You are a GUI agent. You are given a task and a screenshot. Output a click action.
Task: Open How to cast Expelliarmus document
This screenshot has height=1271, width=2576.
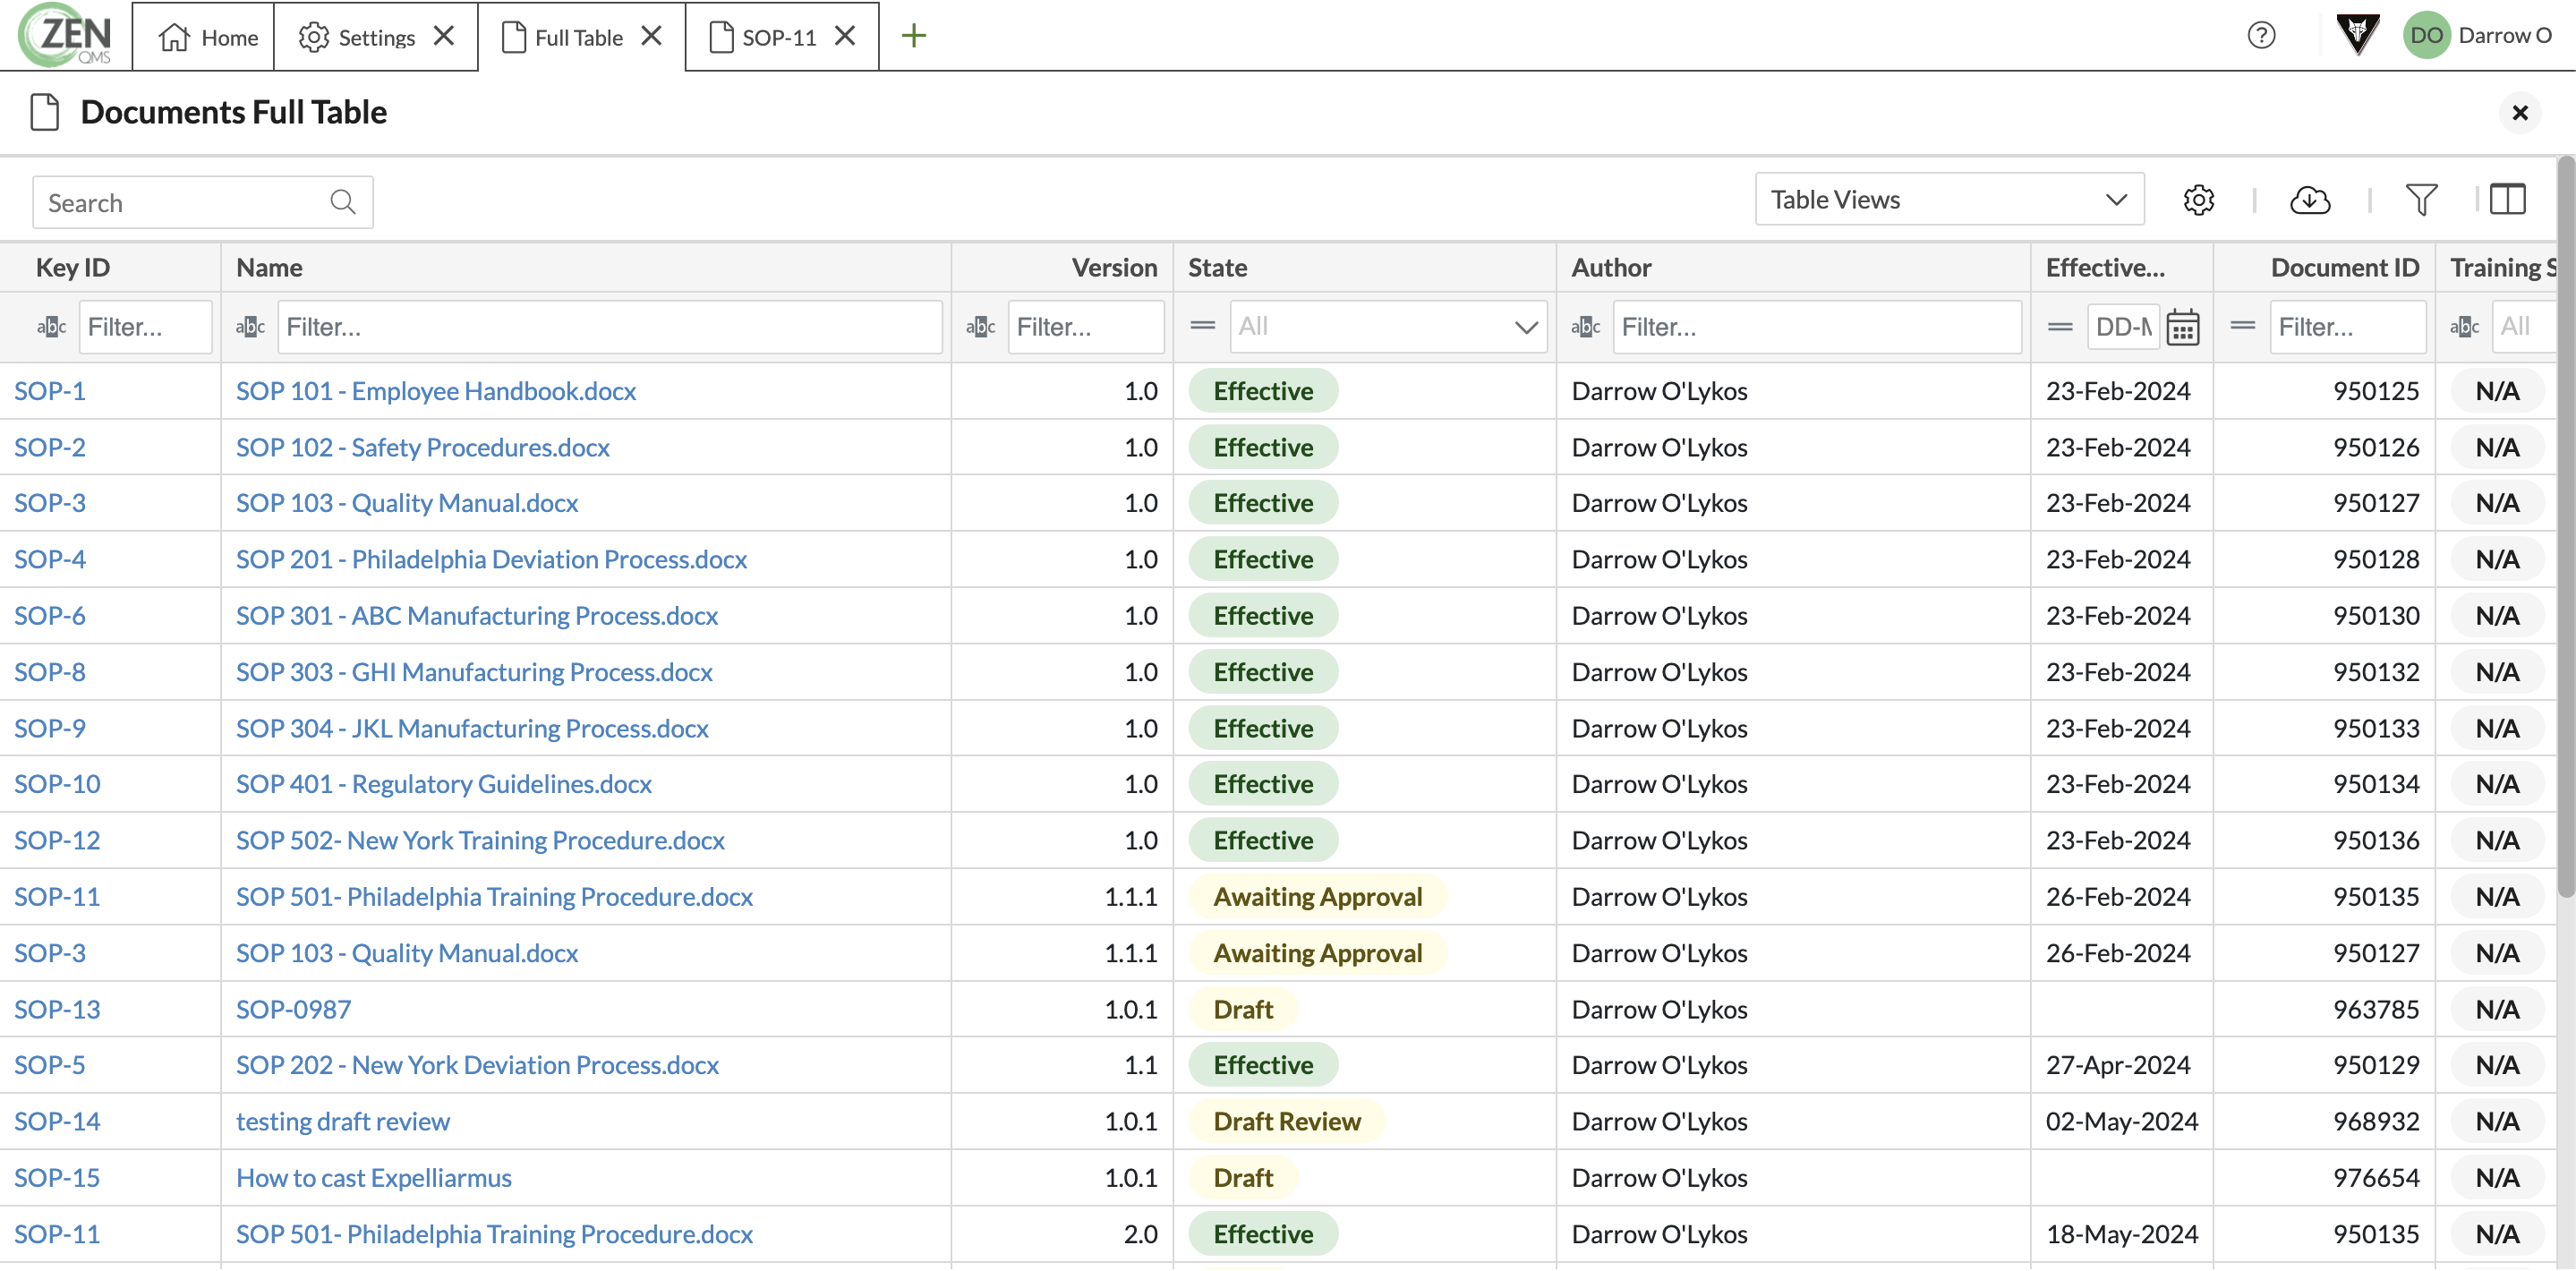pos(373,1178)
